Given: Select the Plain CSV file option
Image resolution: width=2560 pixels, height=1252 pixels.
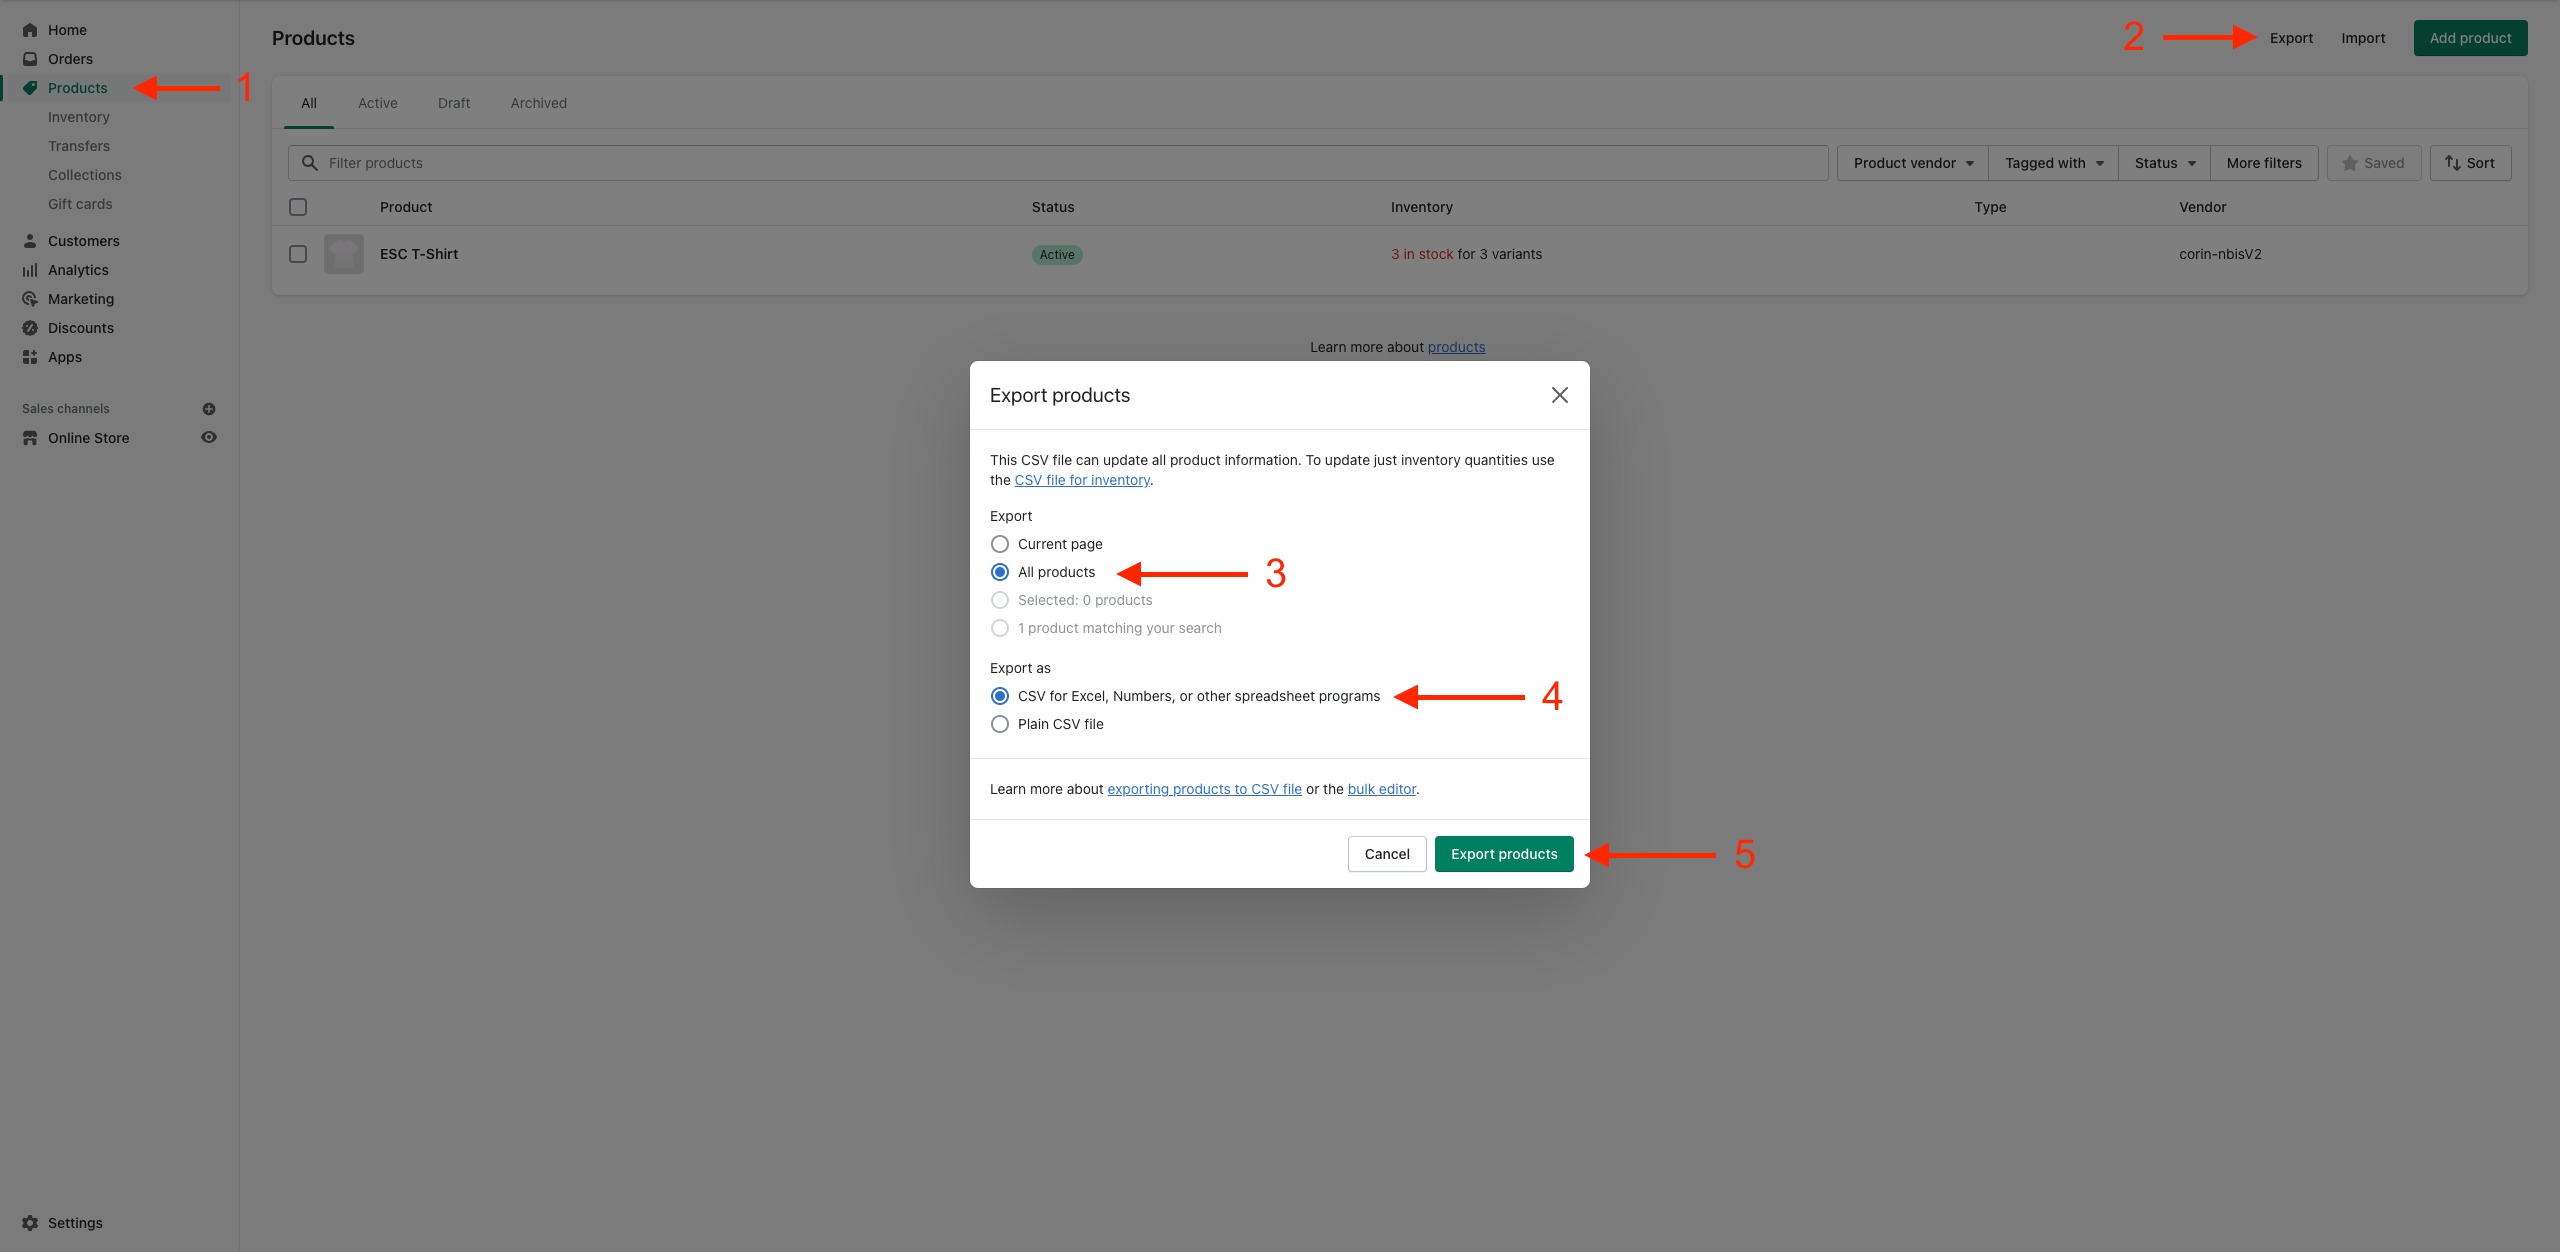Looking at the screenshot, I should click(x=1000, y=723).
